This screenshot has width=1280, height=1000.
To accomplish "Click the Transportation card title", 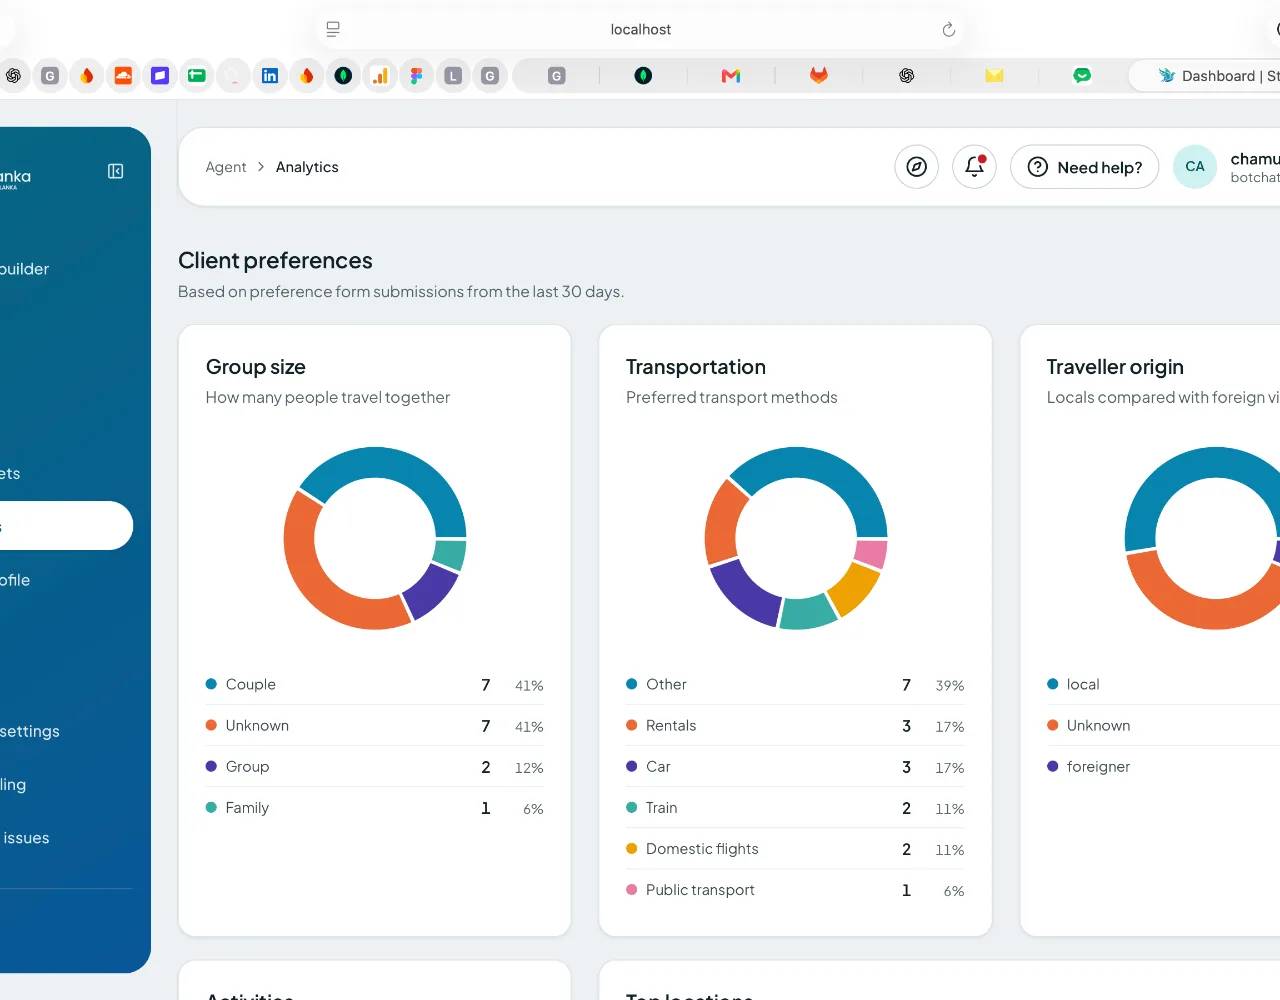I will (696, 367).
